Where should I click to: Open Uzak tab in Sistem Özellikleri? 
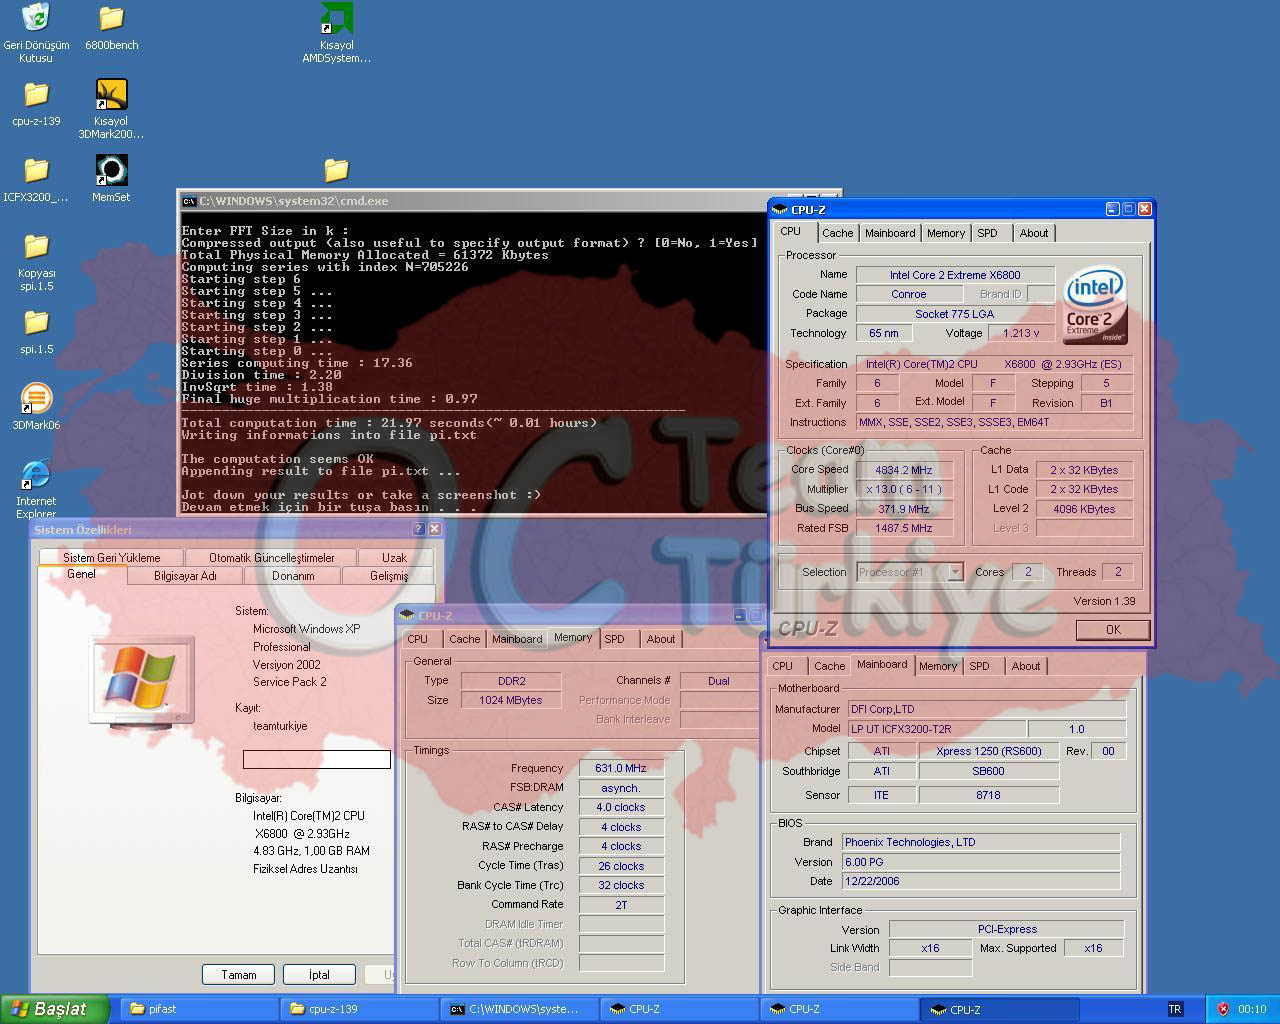click(x=394, y=558)
